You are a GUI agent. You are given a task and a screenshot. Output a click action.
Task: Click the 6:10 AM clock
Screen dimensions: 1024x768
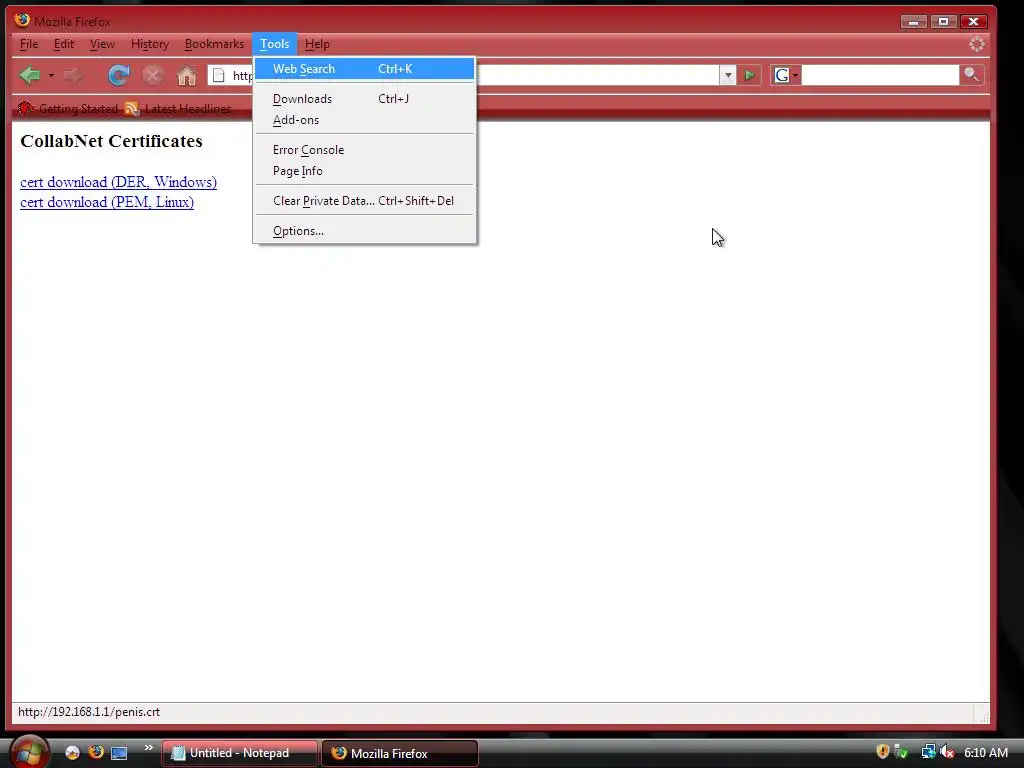pyautogui.click(x=986, y=752)
